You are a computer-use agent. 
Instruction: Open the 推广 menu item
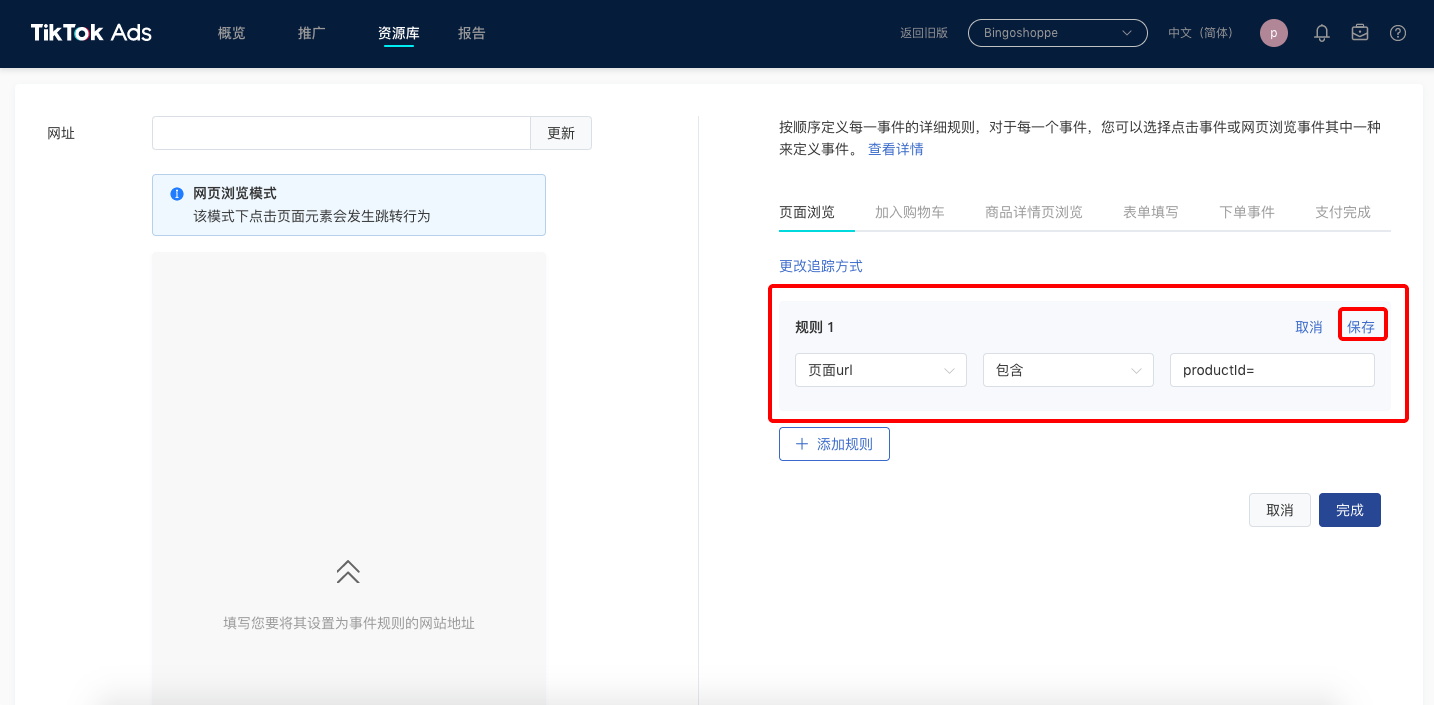coord(311,33)
